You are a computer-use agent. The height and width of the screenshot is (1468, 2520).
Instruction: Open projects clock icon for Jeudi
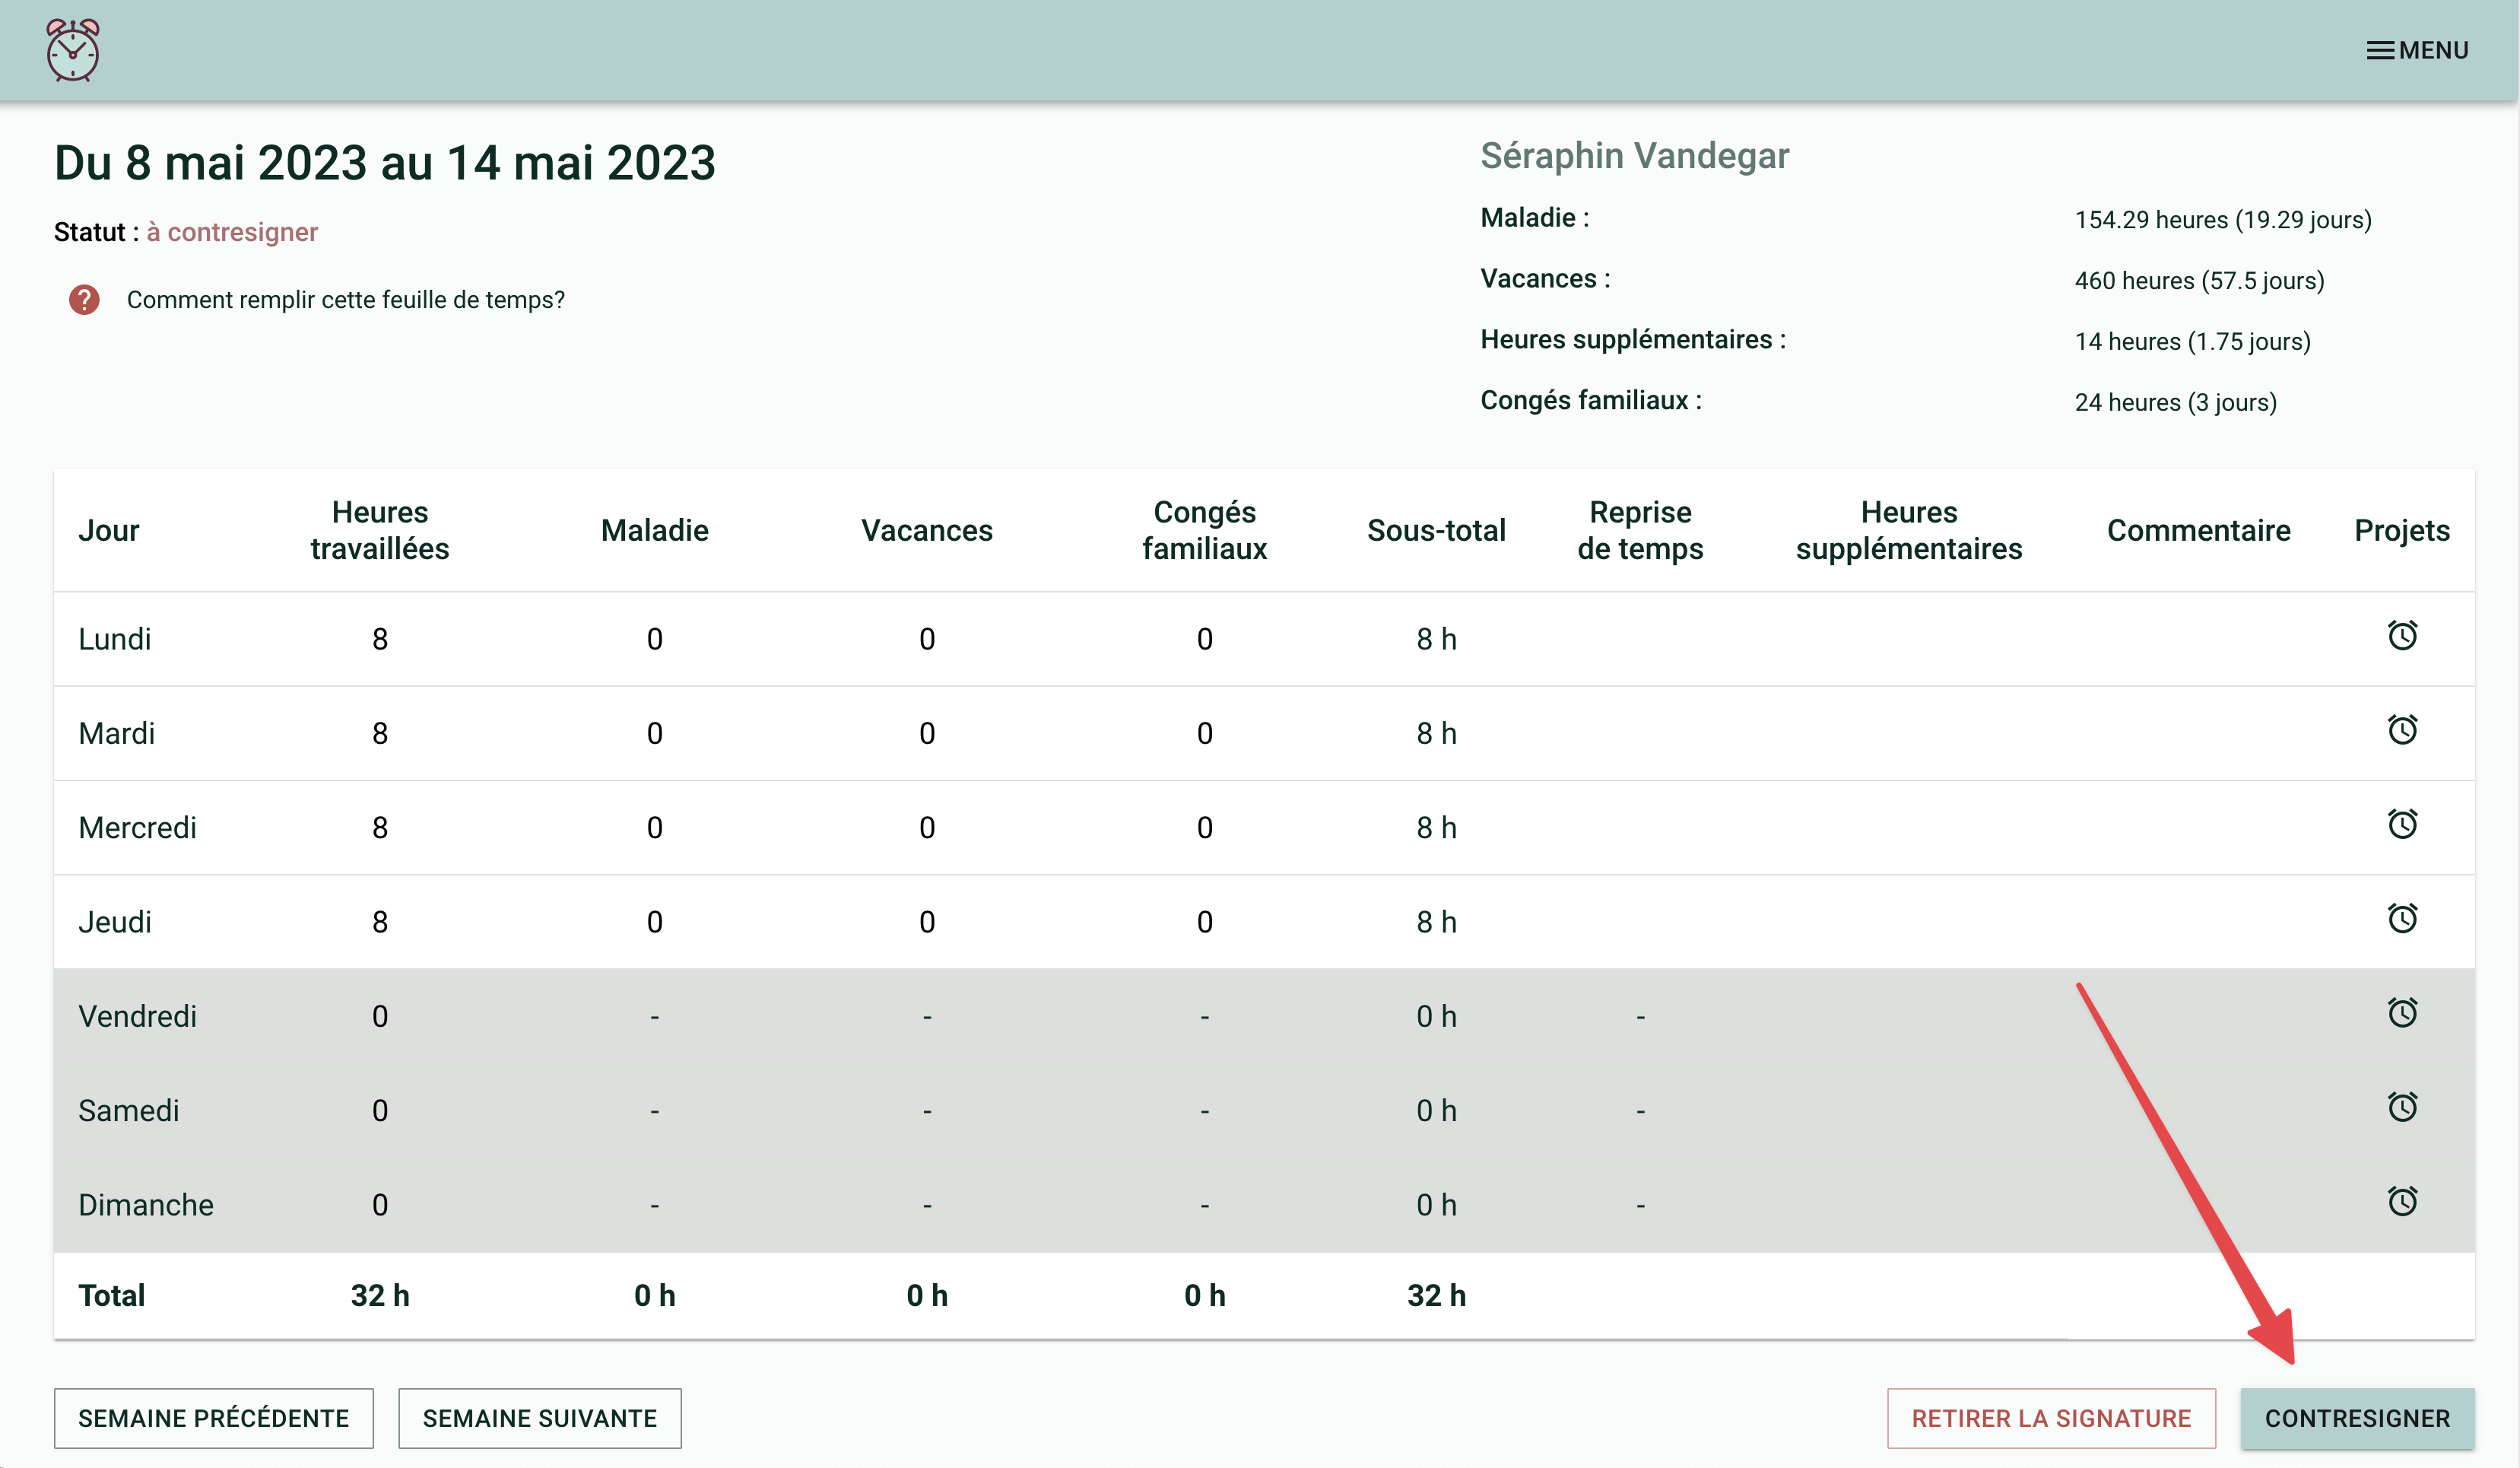tap(2402, 919)
